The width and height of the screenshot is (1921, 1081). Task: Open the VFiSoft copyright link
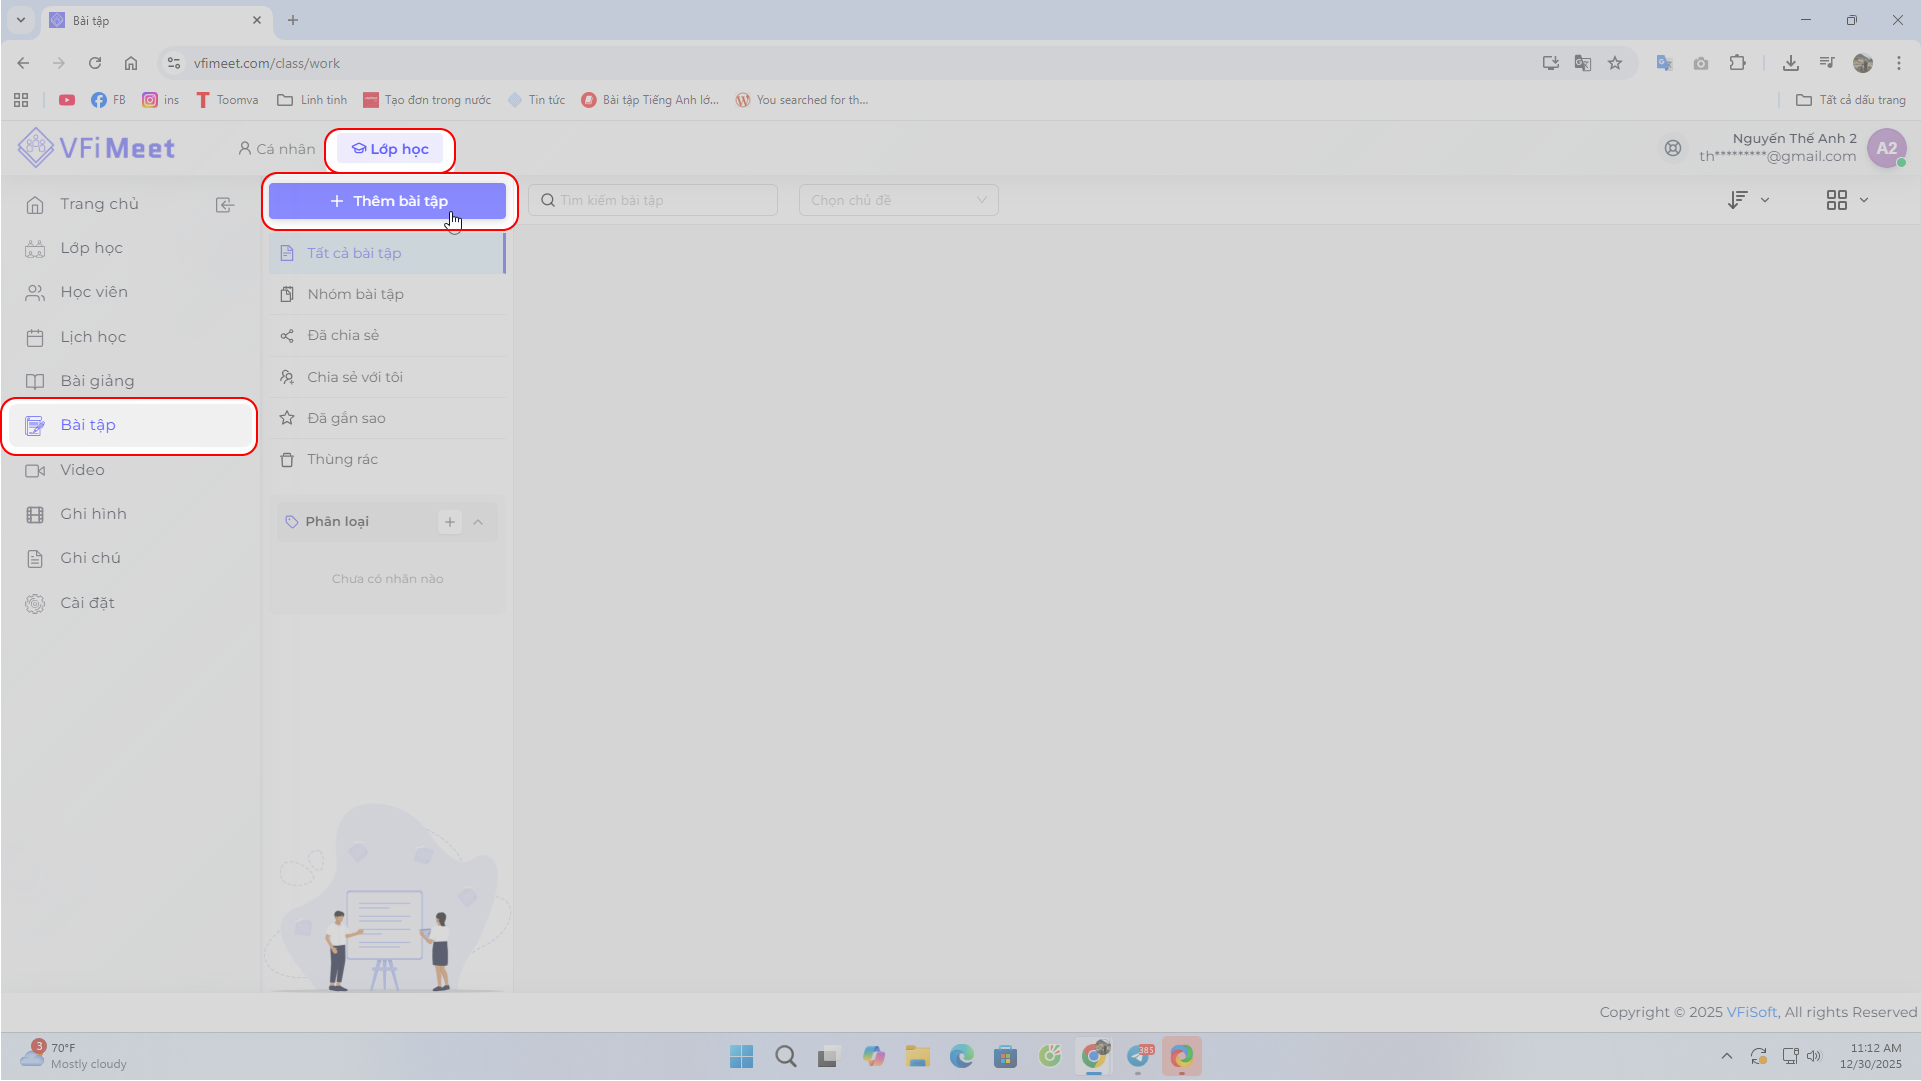click(1751, 1012)
